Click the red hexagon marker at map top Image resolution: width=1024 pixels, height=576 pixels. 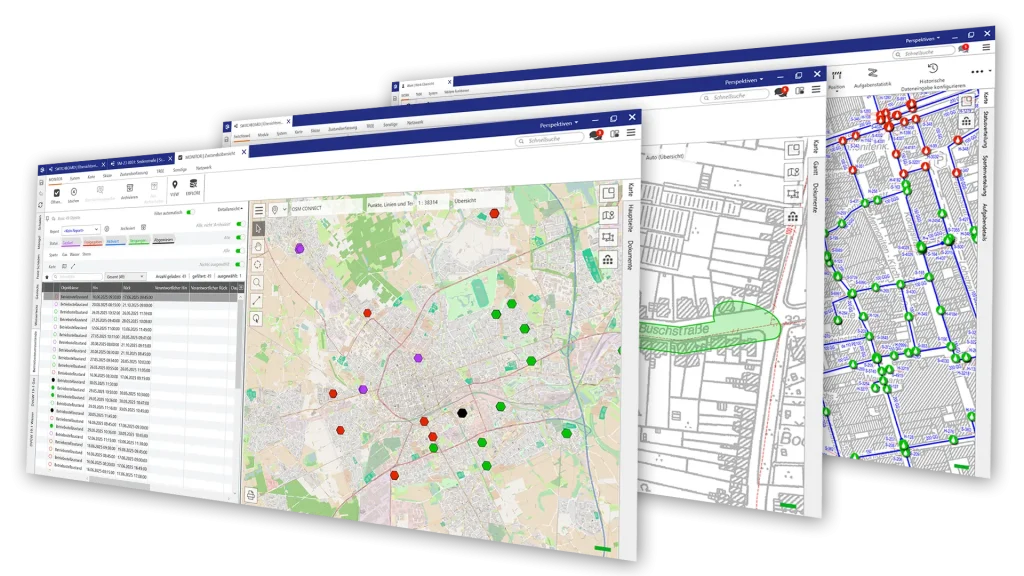pyautogui.click(x=494, y=213)
